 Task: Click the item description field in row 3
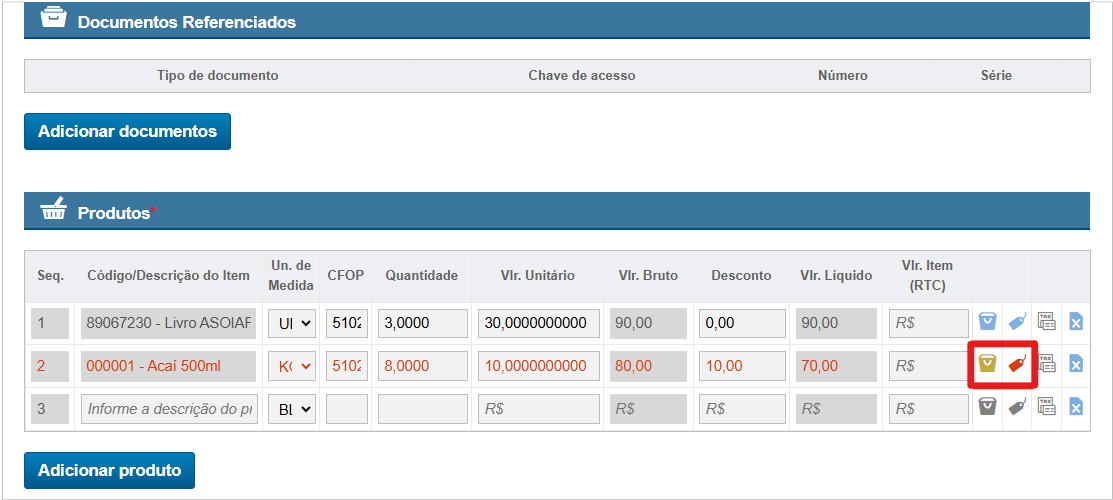pos(170,408)
